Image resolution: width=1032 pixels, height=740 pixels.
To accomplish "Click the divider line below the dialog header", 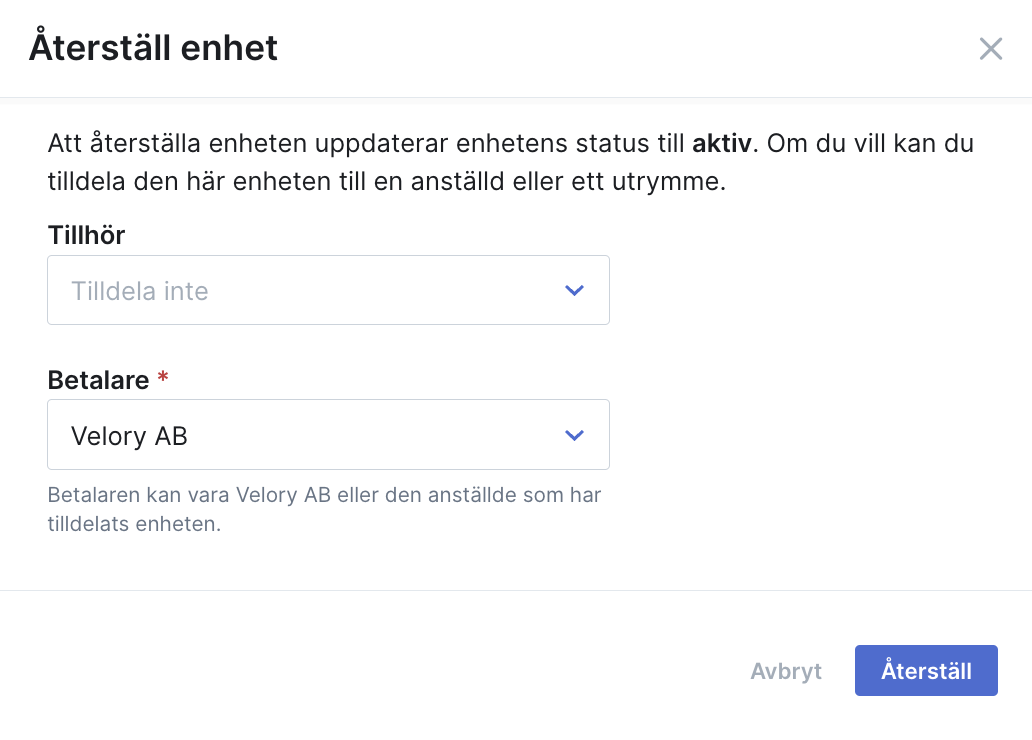I will [516, 97].
